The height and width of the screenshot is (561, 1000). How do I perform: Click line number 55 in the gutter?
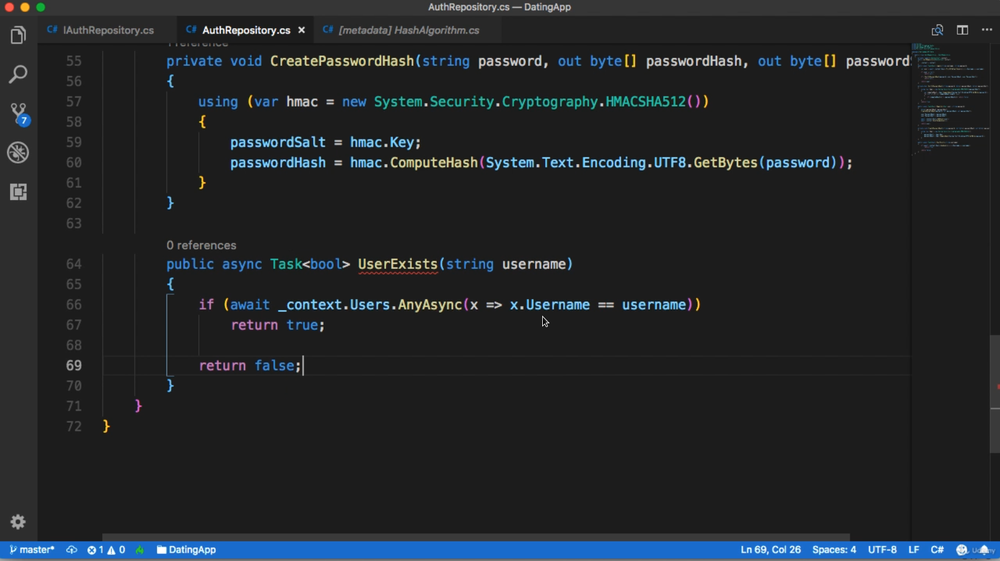(x=73, y=61)
